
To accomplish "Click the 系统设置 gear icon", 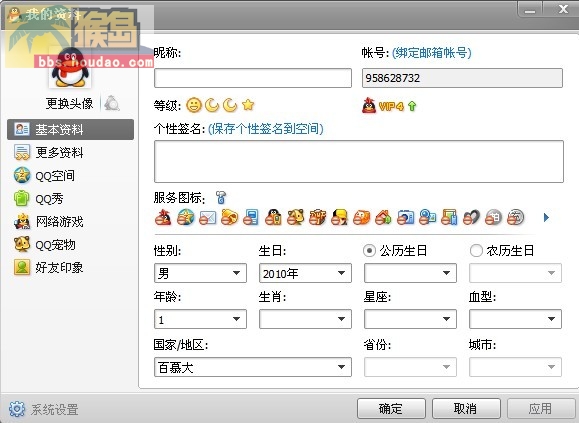I will [17, 409].
